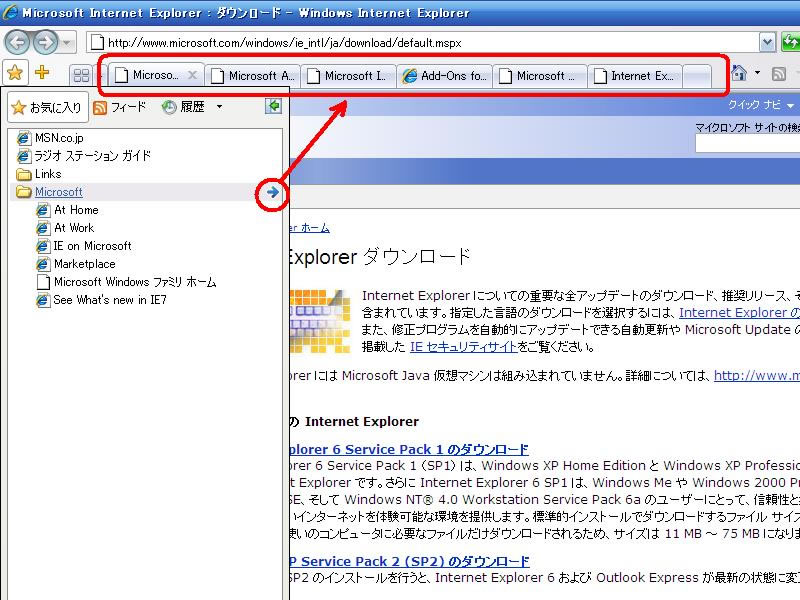Click the address bar URL field
Viewport: 800px width, 600px height.
pos(422,43)
